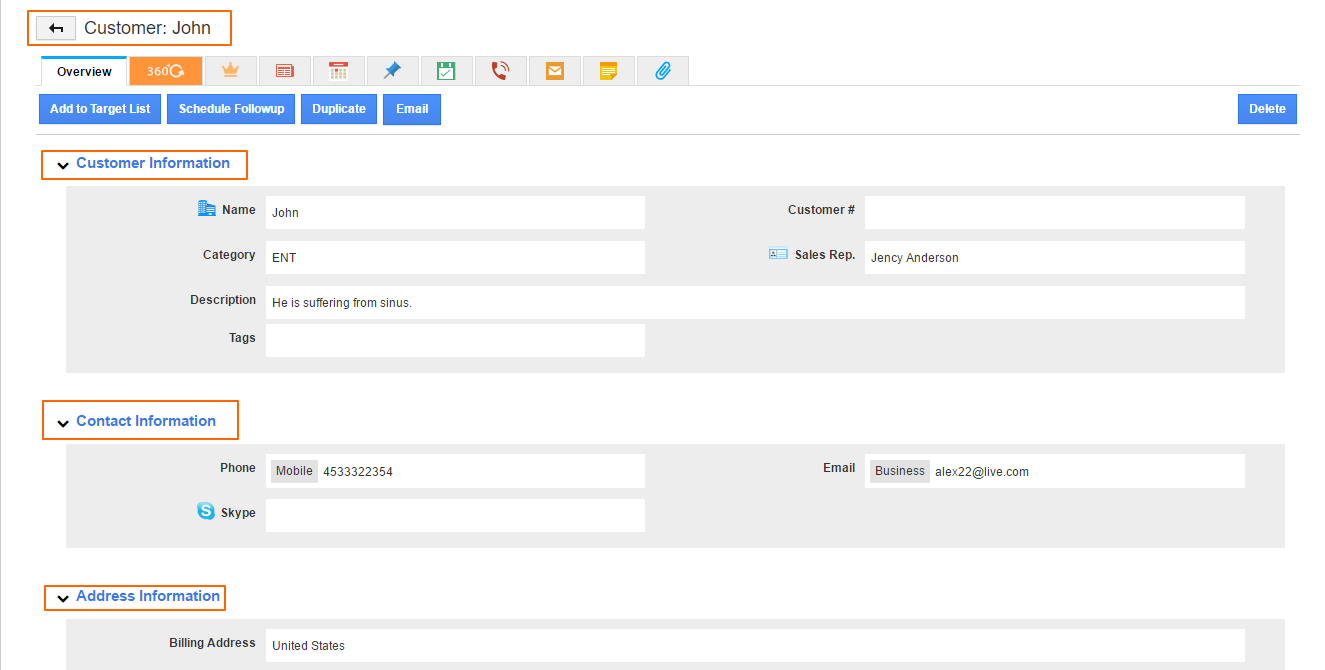Duplicate this customer record

[x=339, y=109]
